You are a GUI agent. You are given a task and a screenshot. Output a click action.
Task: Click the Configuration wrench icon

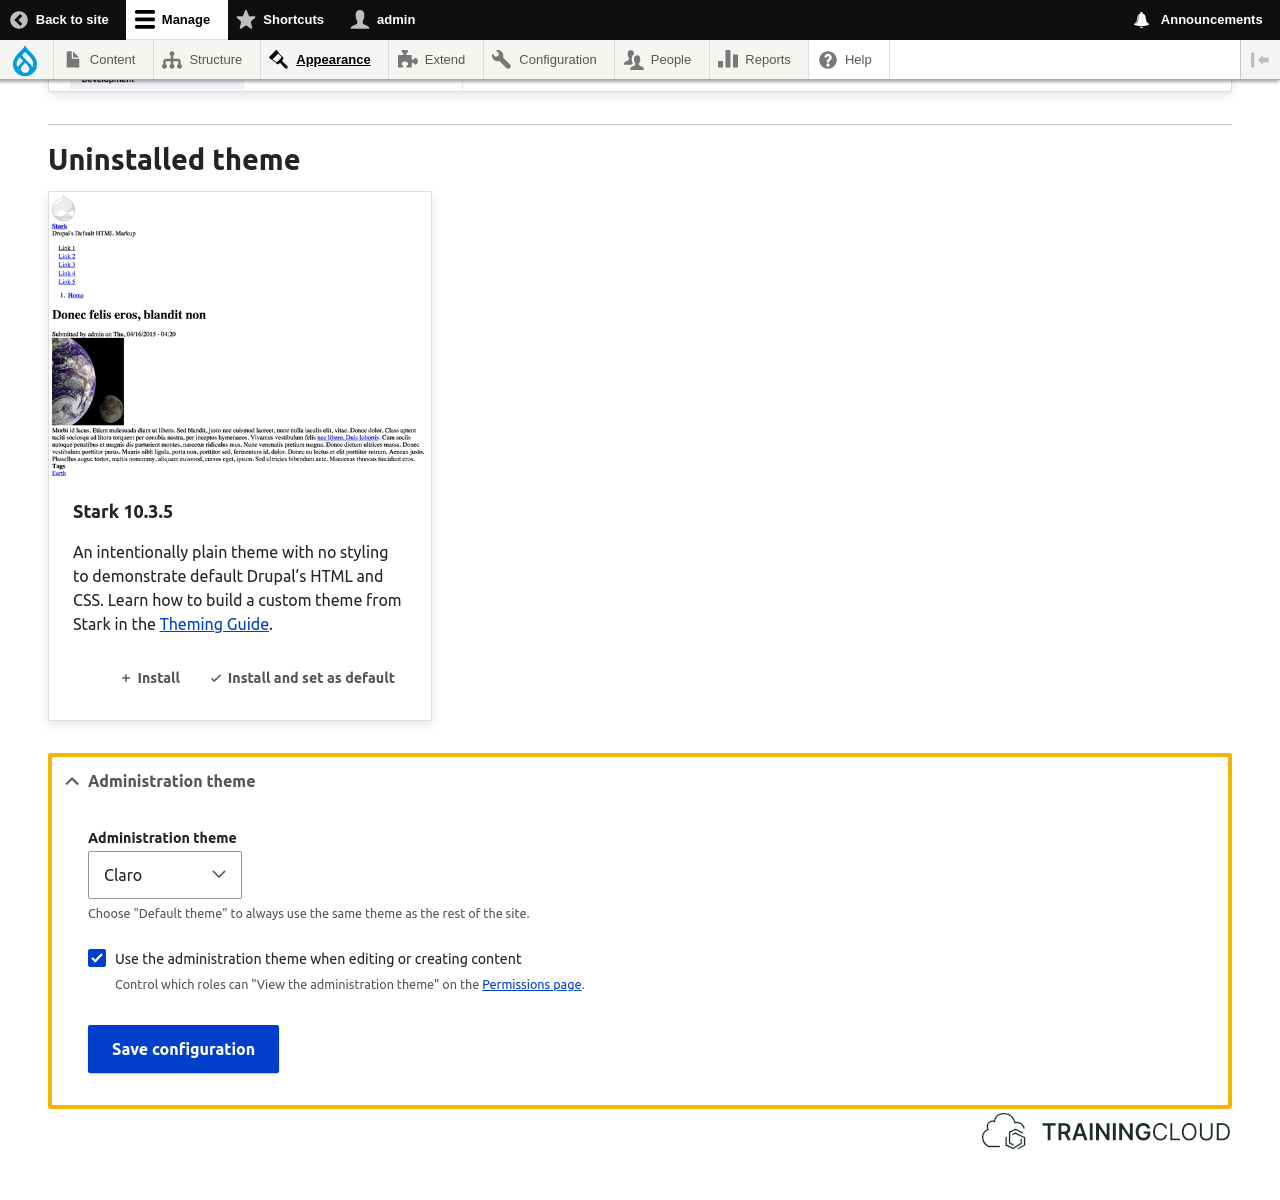click(x=502, y=60)
